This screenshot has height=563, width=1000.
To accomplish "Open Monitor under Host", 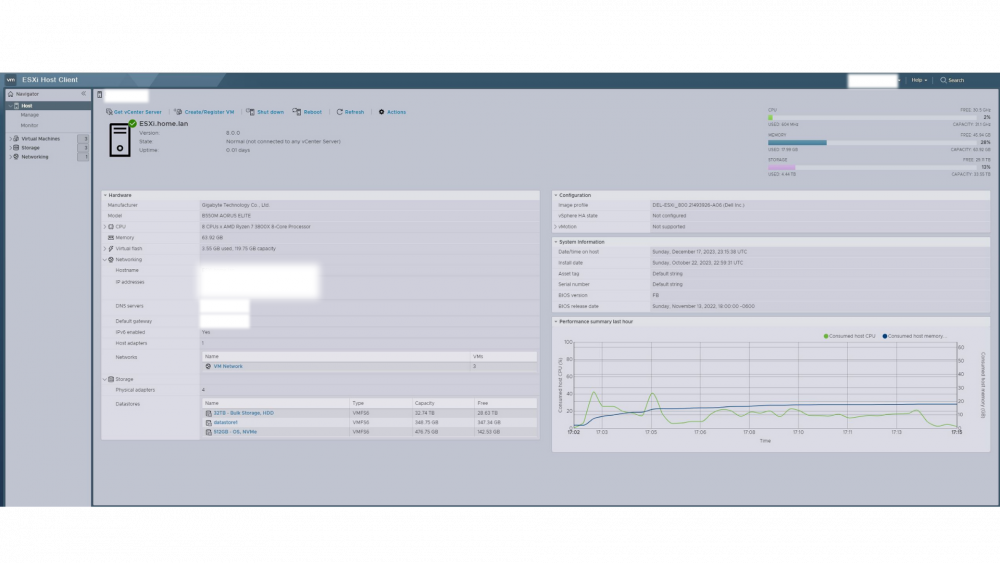I will (29, 125).
